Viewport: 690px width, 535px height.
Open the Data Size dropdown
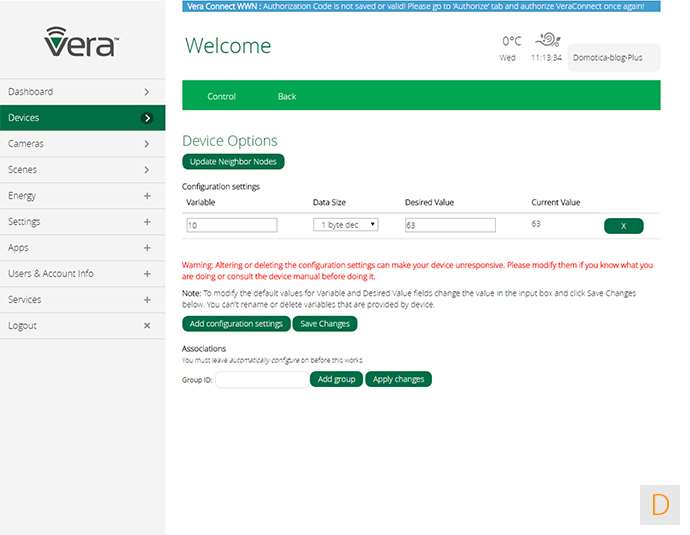point(345,225)
